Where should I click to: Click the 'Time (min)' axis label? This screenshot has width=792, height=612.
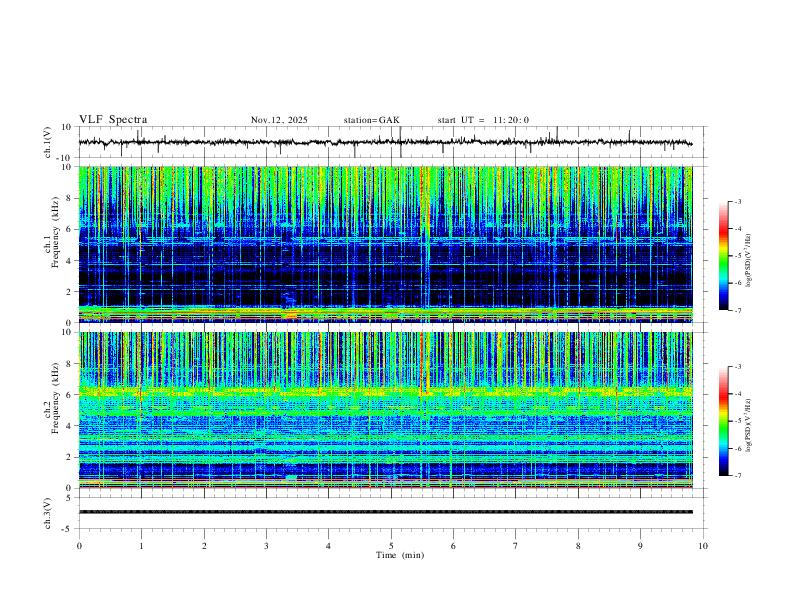[x=400, y=555]
